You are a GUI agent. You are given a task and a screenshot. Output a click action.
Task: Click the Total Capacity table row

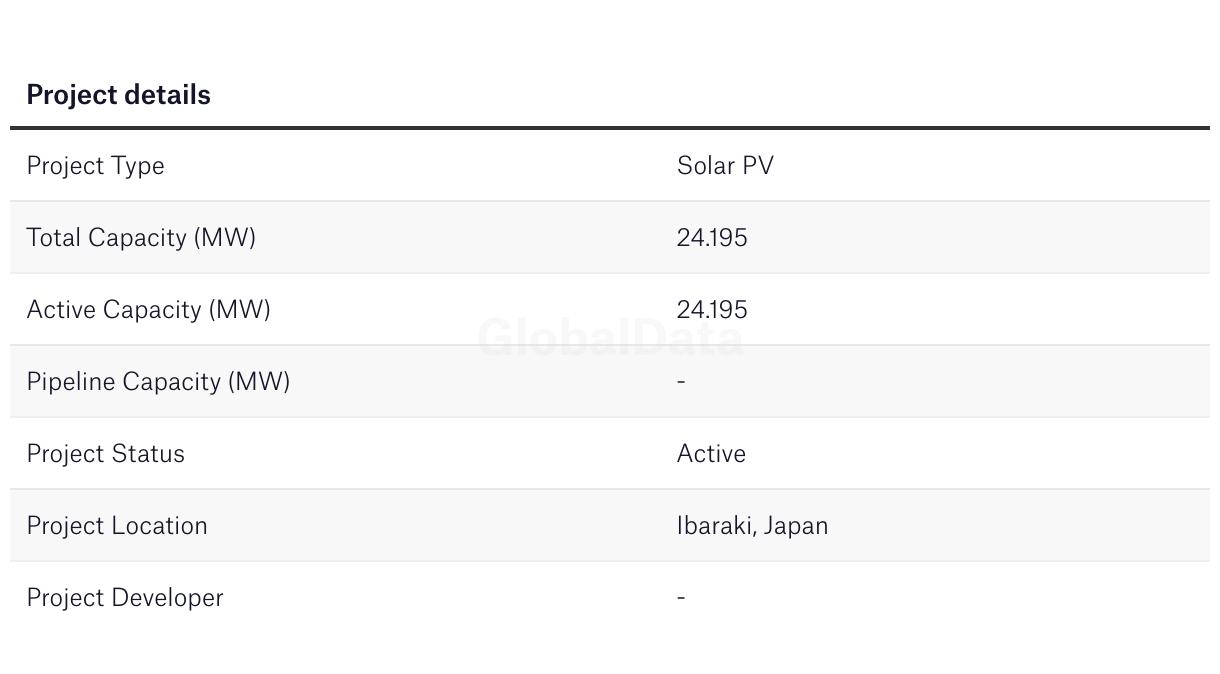point(610,237)
